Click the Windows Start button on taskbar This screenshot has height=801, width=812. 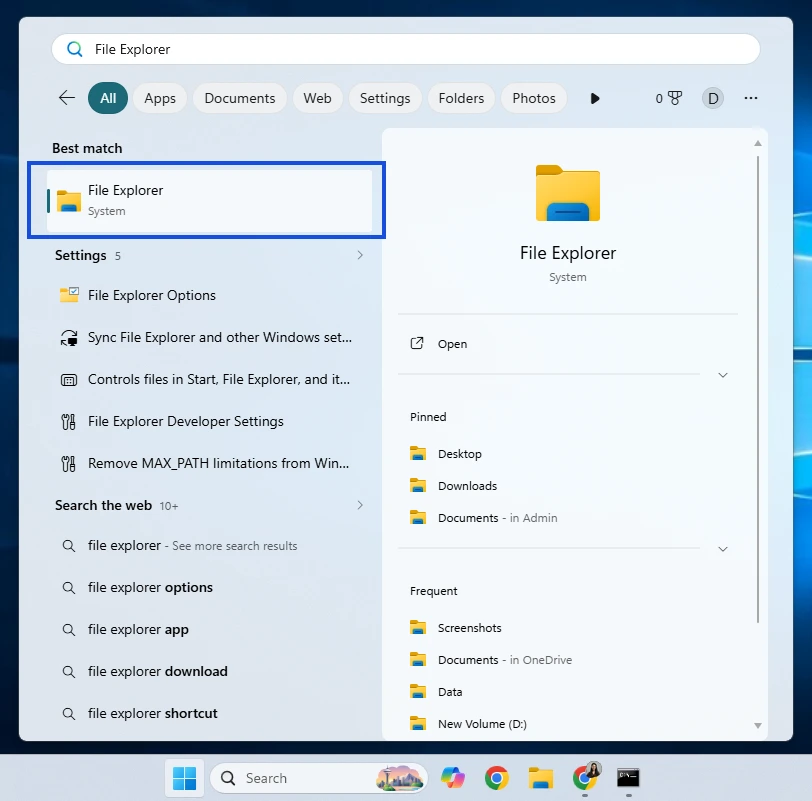point(184,778)
